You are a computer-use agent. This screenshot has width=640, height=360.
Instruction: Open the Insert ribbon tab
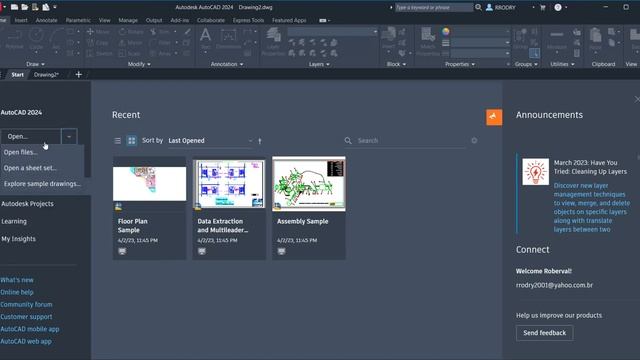(21, 20)
